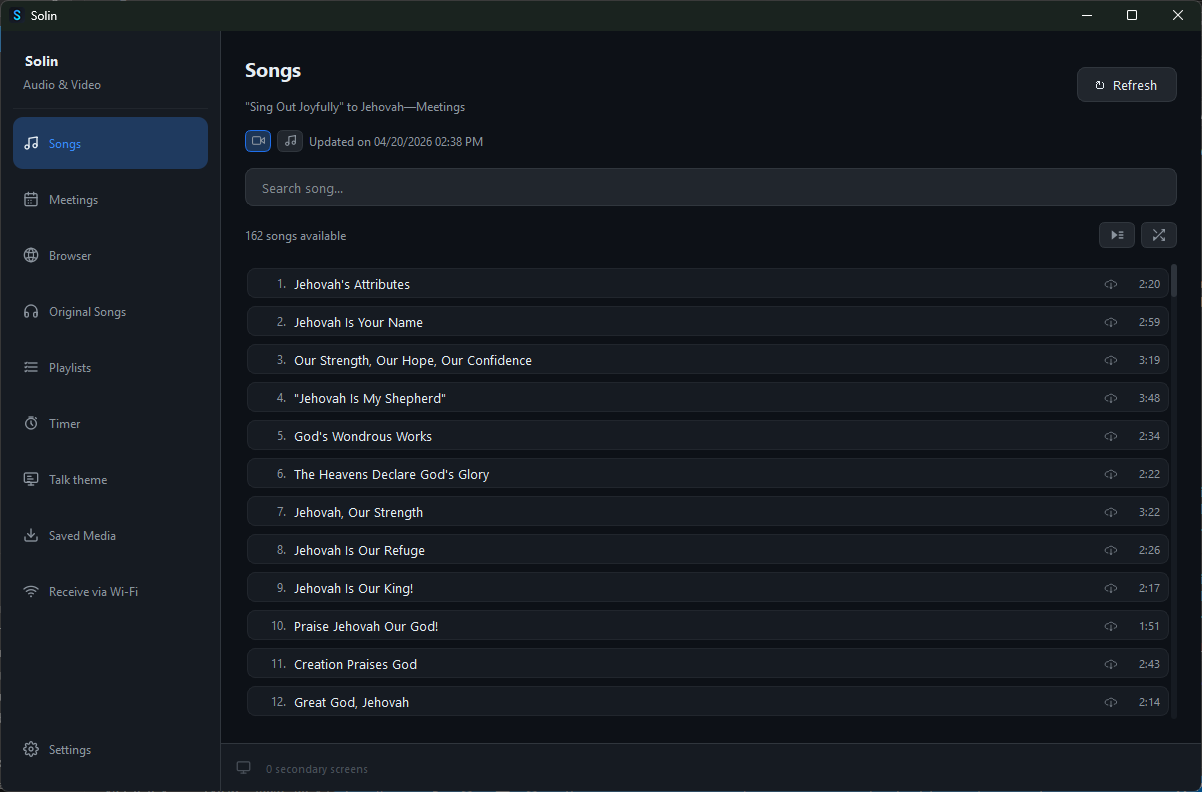Image resolution: width=1202 pixels, height=792 pixels.
Task: Download Creation Praises God via cloud icon
Action: click(x=1111, y=664)
